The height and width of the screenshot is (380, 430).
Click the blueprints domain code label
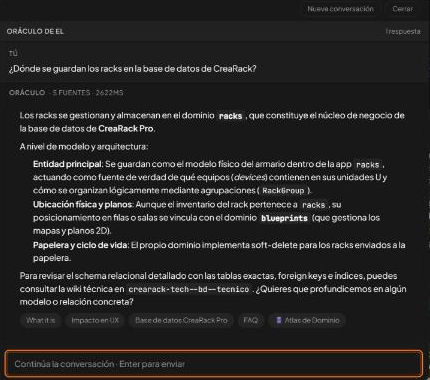[284, 218]
